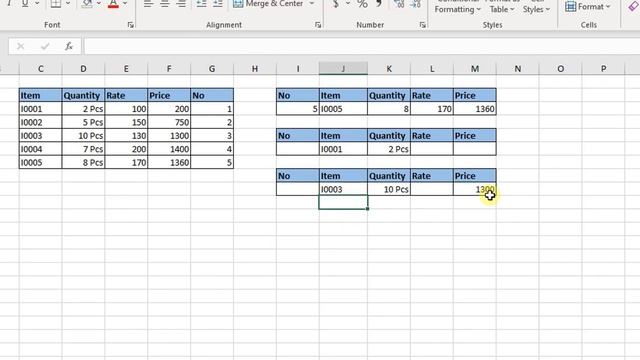Screen dimensions: 640x360
Task: Apply cell borders using the Borders icon
Action: click(56, 4)
